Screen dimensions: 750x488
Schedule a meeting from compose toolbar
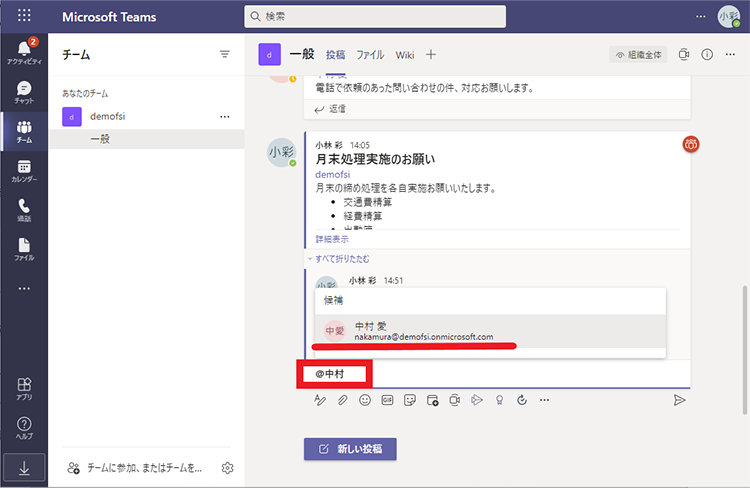pyautogui.click(x=432, y=400)
